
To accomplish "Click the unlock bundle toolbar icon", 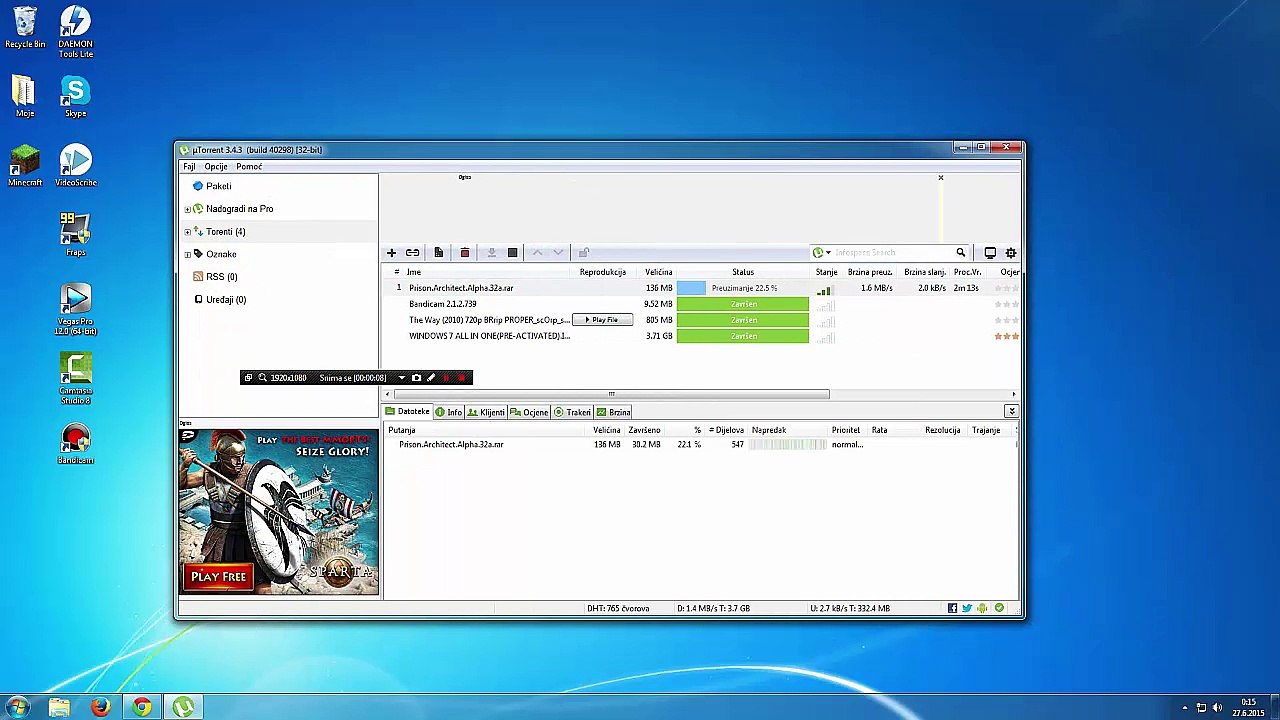I will pos(584,253).
